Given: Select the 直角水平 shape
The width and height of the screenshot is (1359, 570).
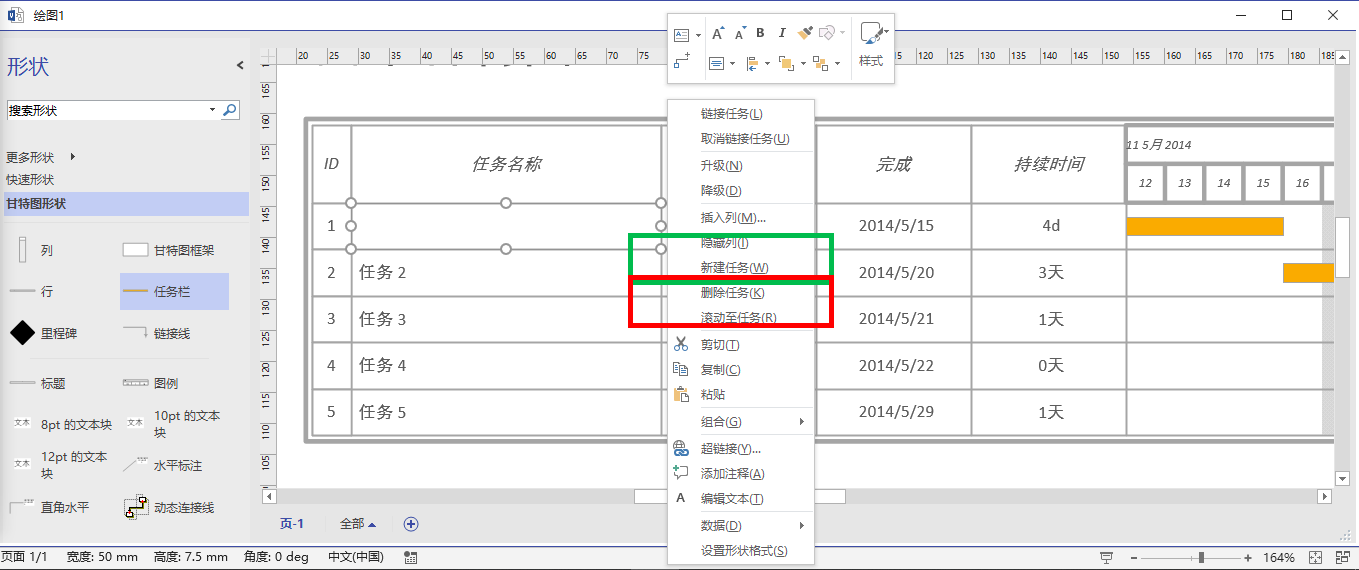Looking at the screenshot, I should pyautogui.click(x=49, y=508).
